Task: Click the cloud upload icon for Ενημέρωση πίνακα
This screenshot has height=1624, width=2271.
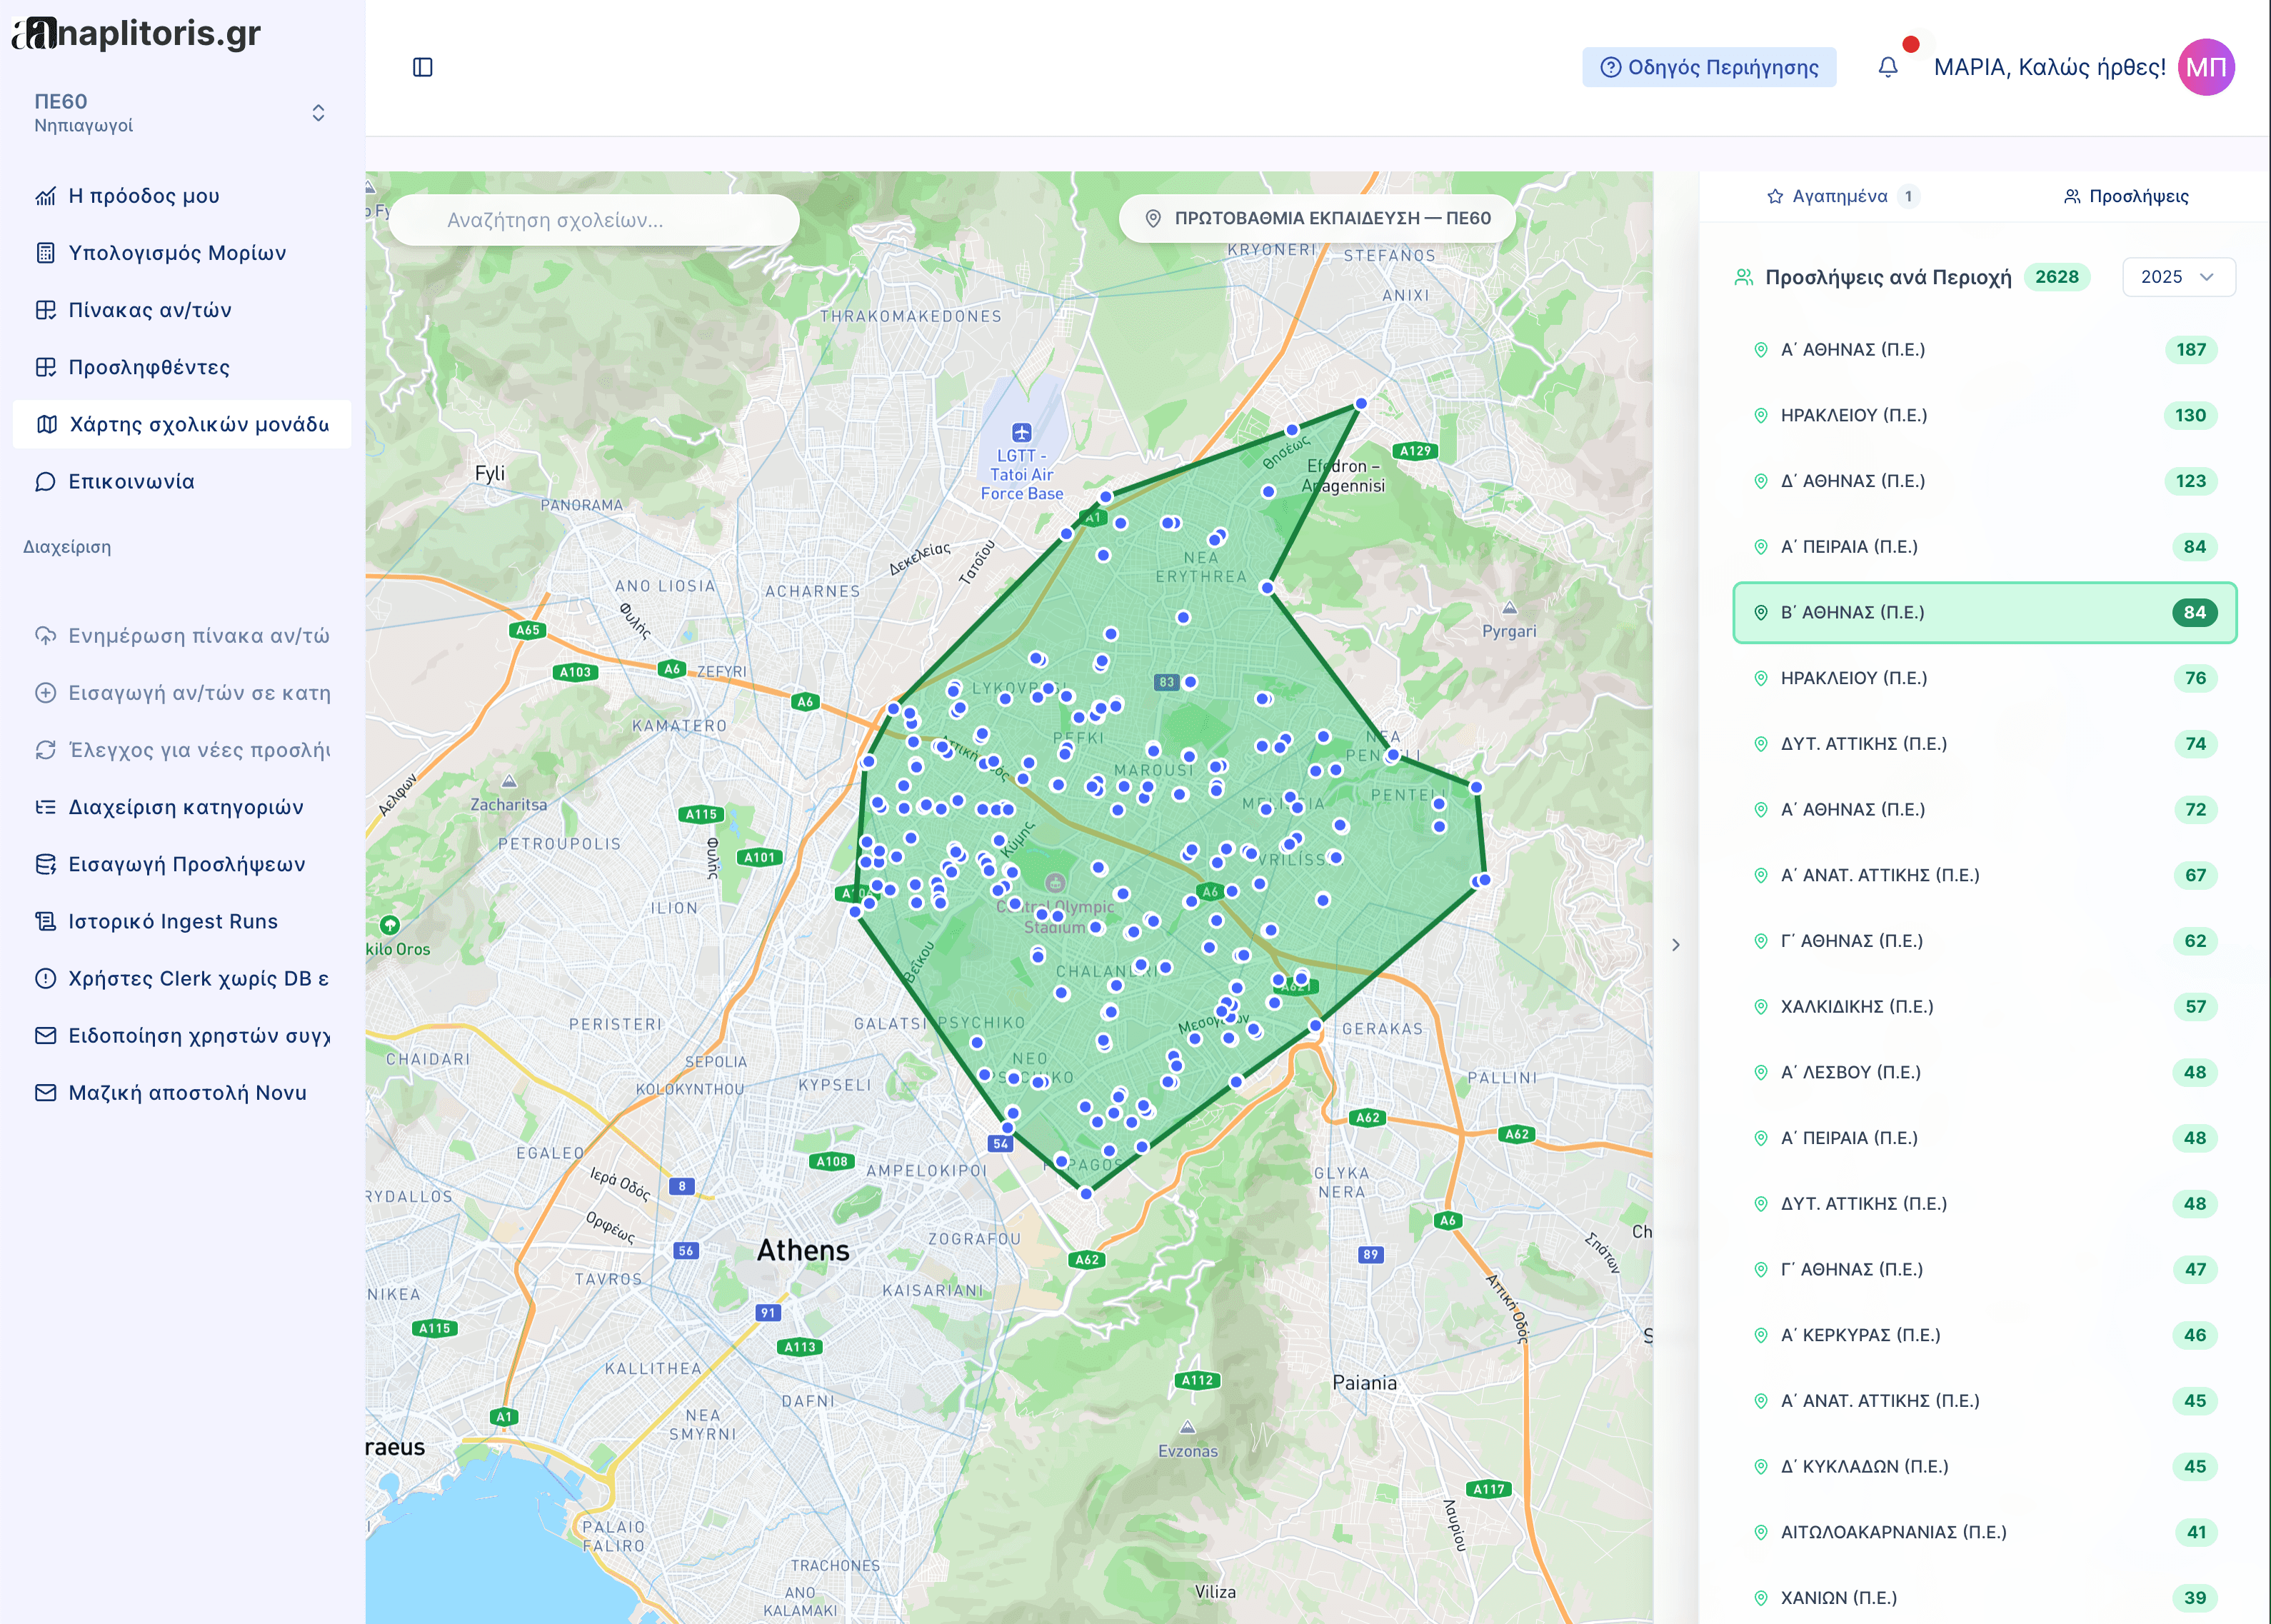Action: (x=46, y=636)
